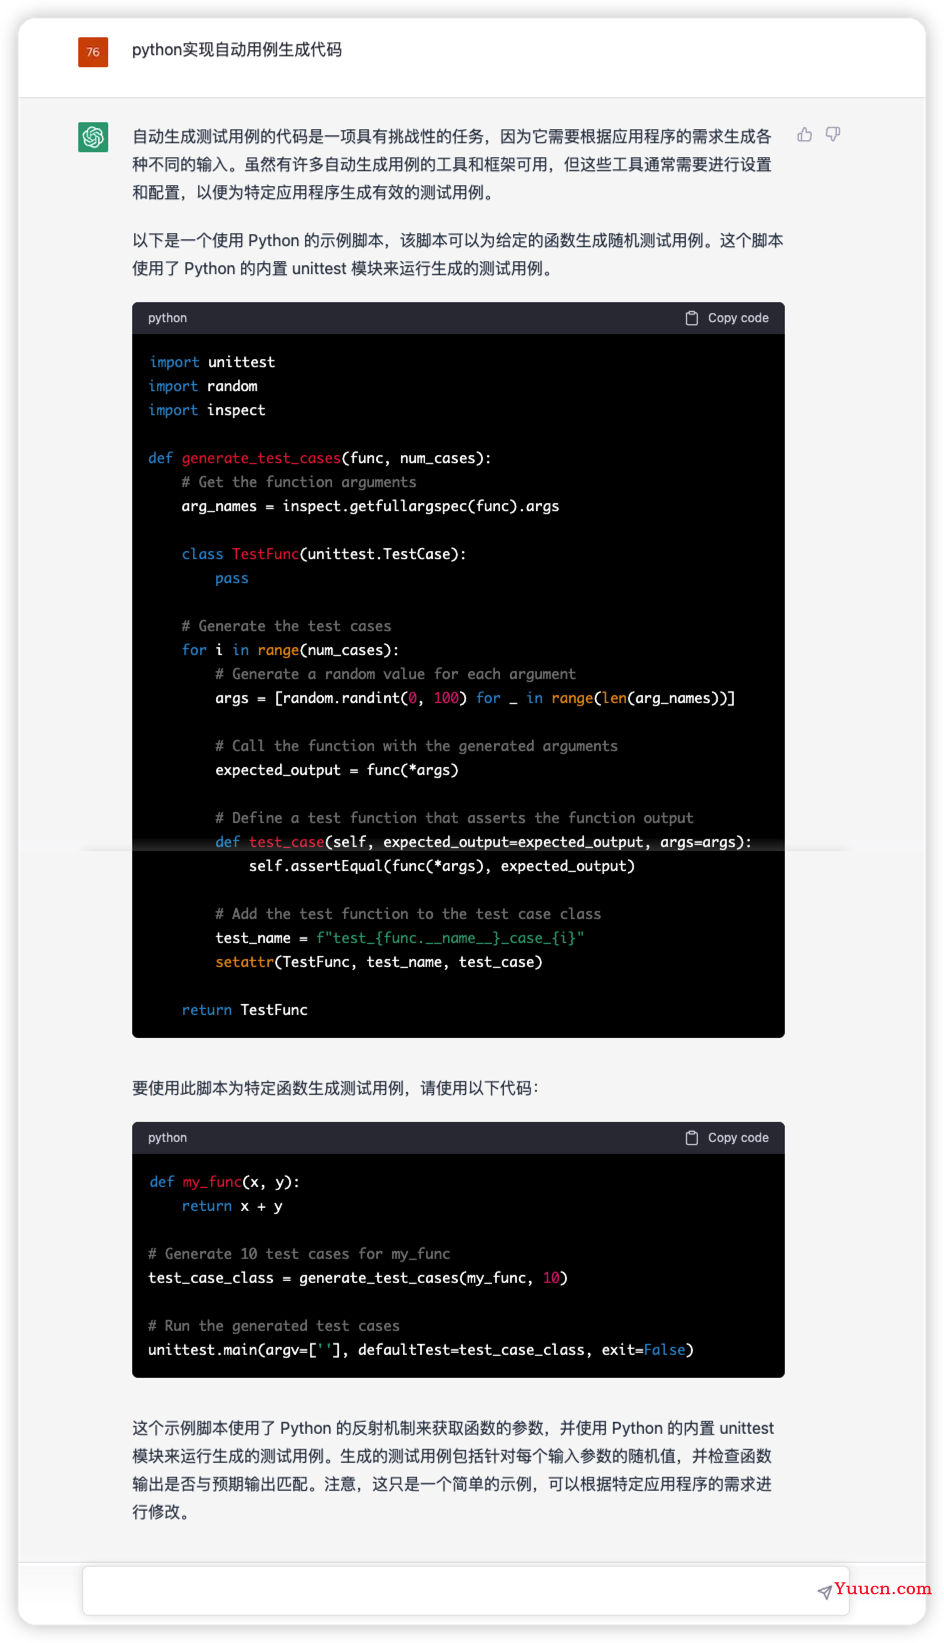Click the sentence "要使用此脚本为特定函数生成测试用例"
Viewport: 944px width, 1643px height.
coord(335,1088)
